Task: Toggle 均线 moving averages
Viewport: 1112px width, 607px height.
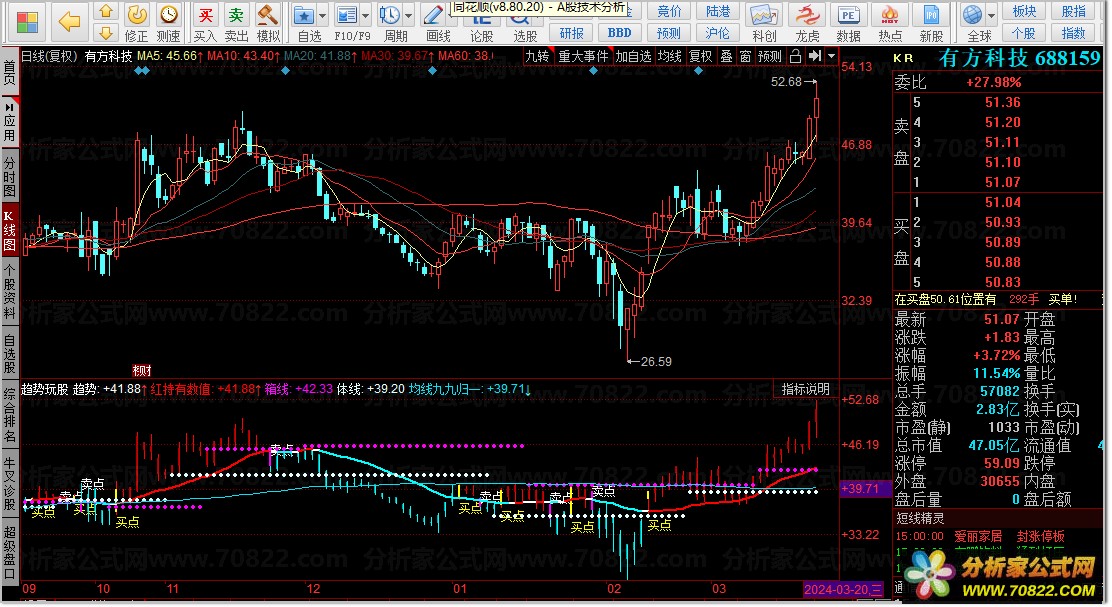Action: click(x=669, y=56)
